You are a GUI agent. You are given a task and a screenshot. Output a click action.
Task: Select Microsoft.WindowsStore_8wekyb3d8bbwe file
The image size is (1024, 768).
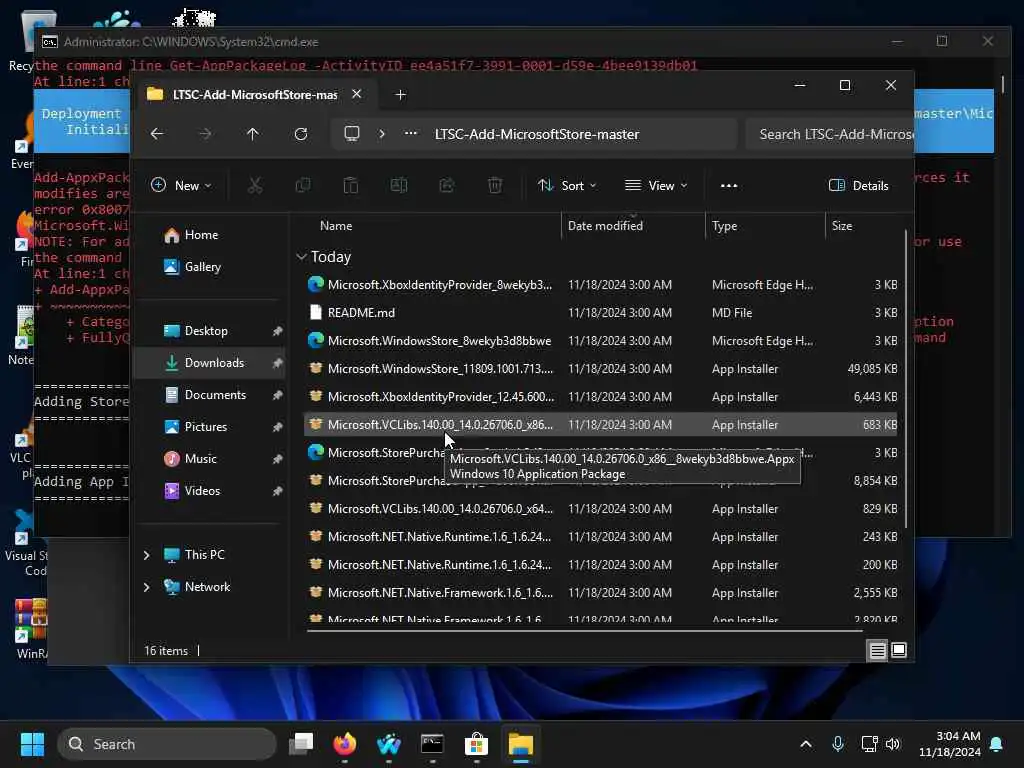pos(601,341)
